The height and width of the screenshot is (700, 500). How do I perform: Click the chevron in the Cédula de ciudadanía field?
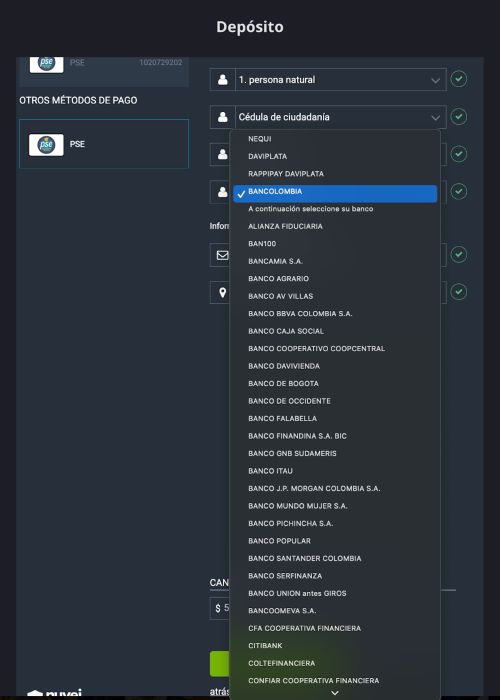pyautogui.click(x=435, y=118)
